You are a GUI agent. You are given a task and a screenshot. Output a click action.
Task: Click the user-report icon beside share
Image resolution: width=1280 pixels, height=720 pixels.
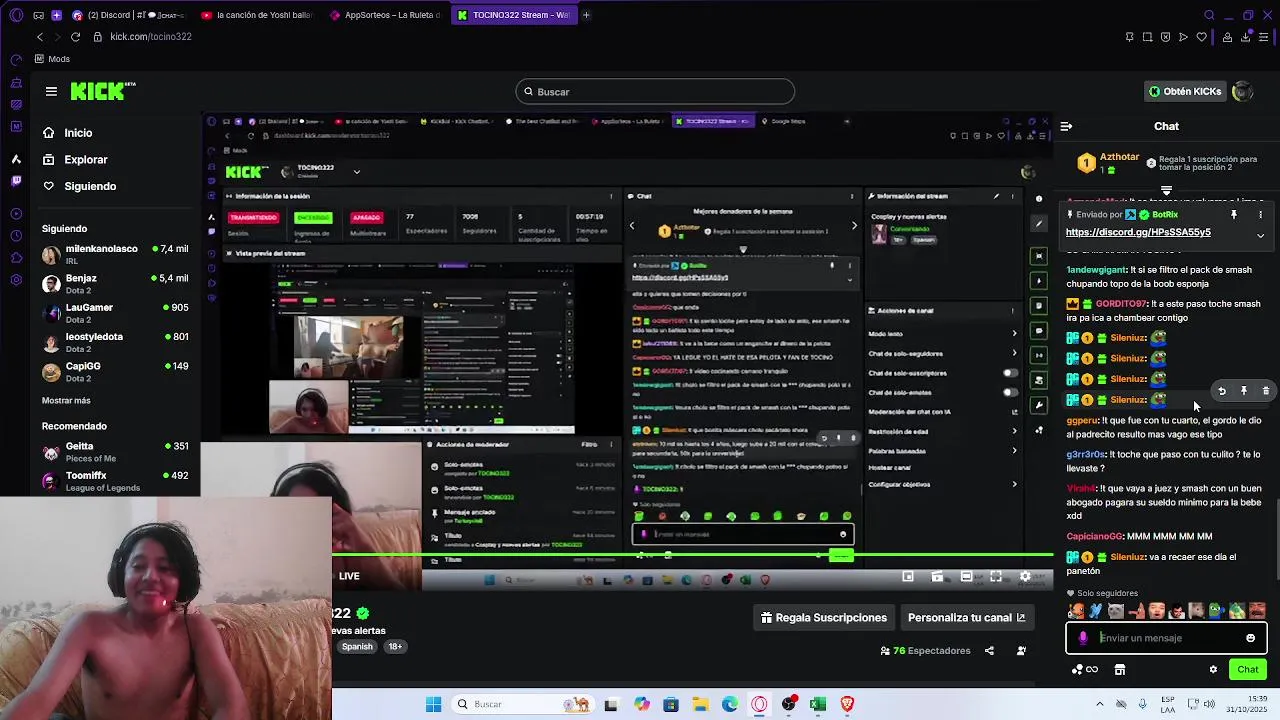coord(1021,651)
